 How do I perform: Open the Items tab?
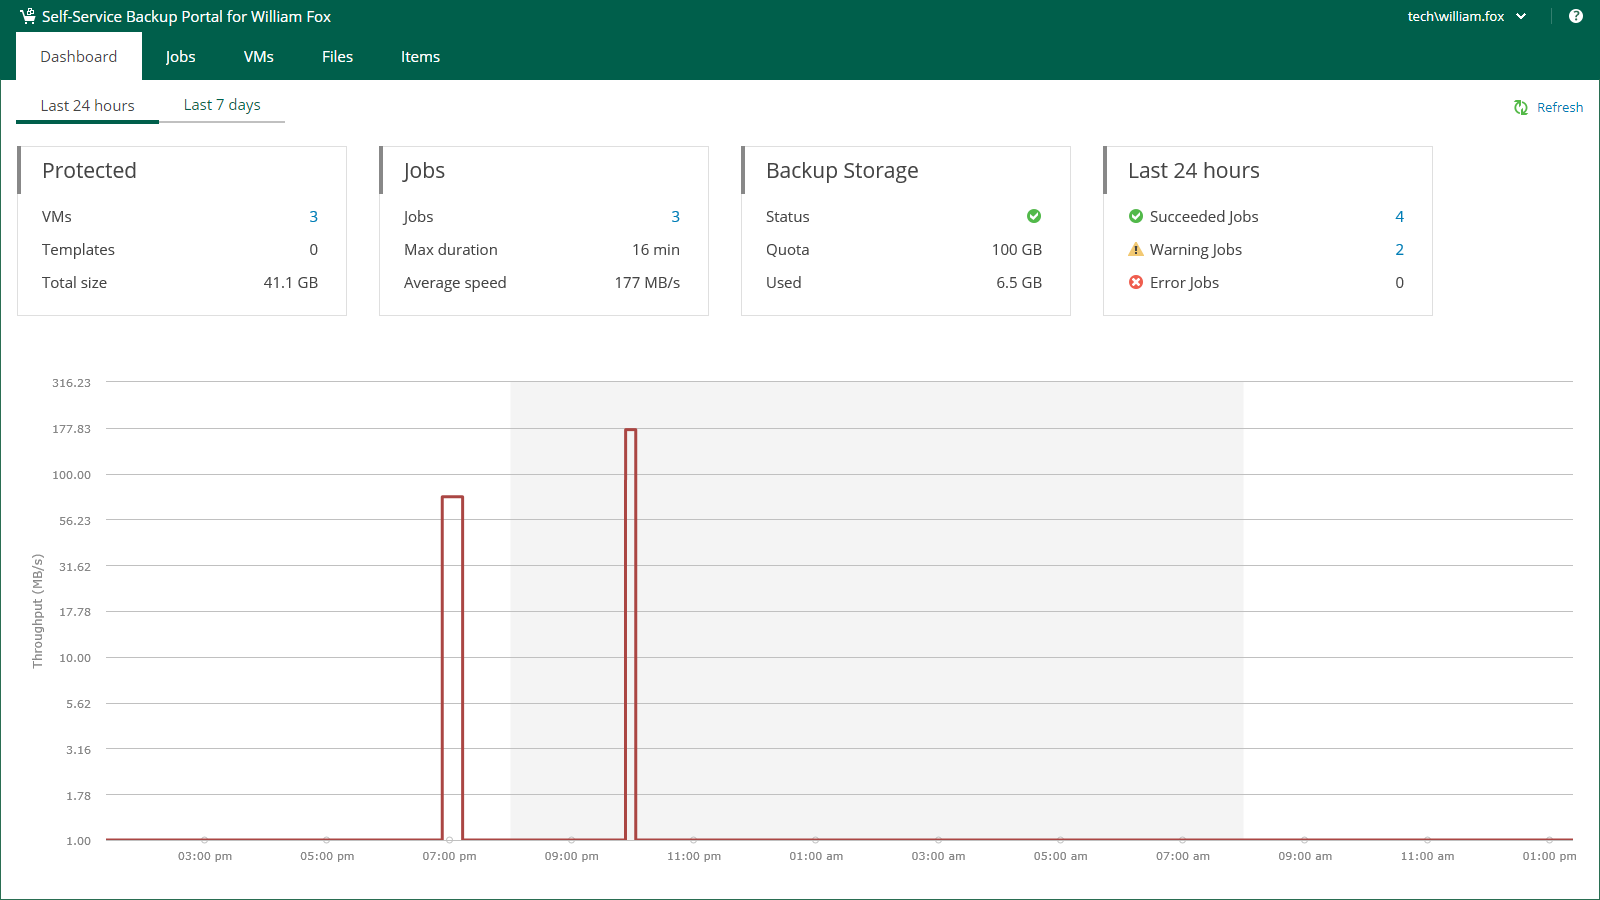(420, 57)
